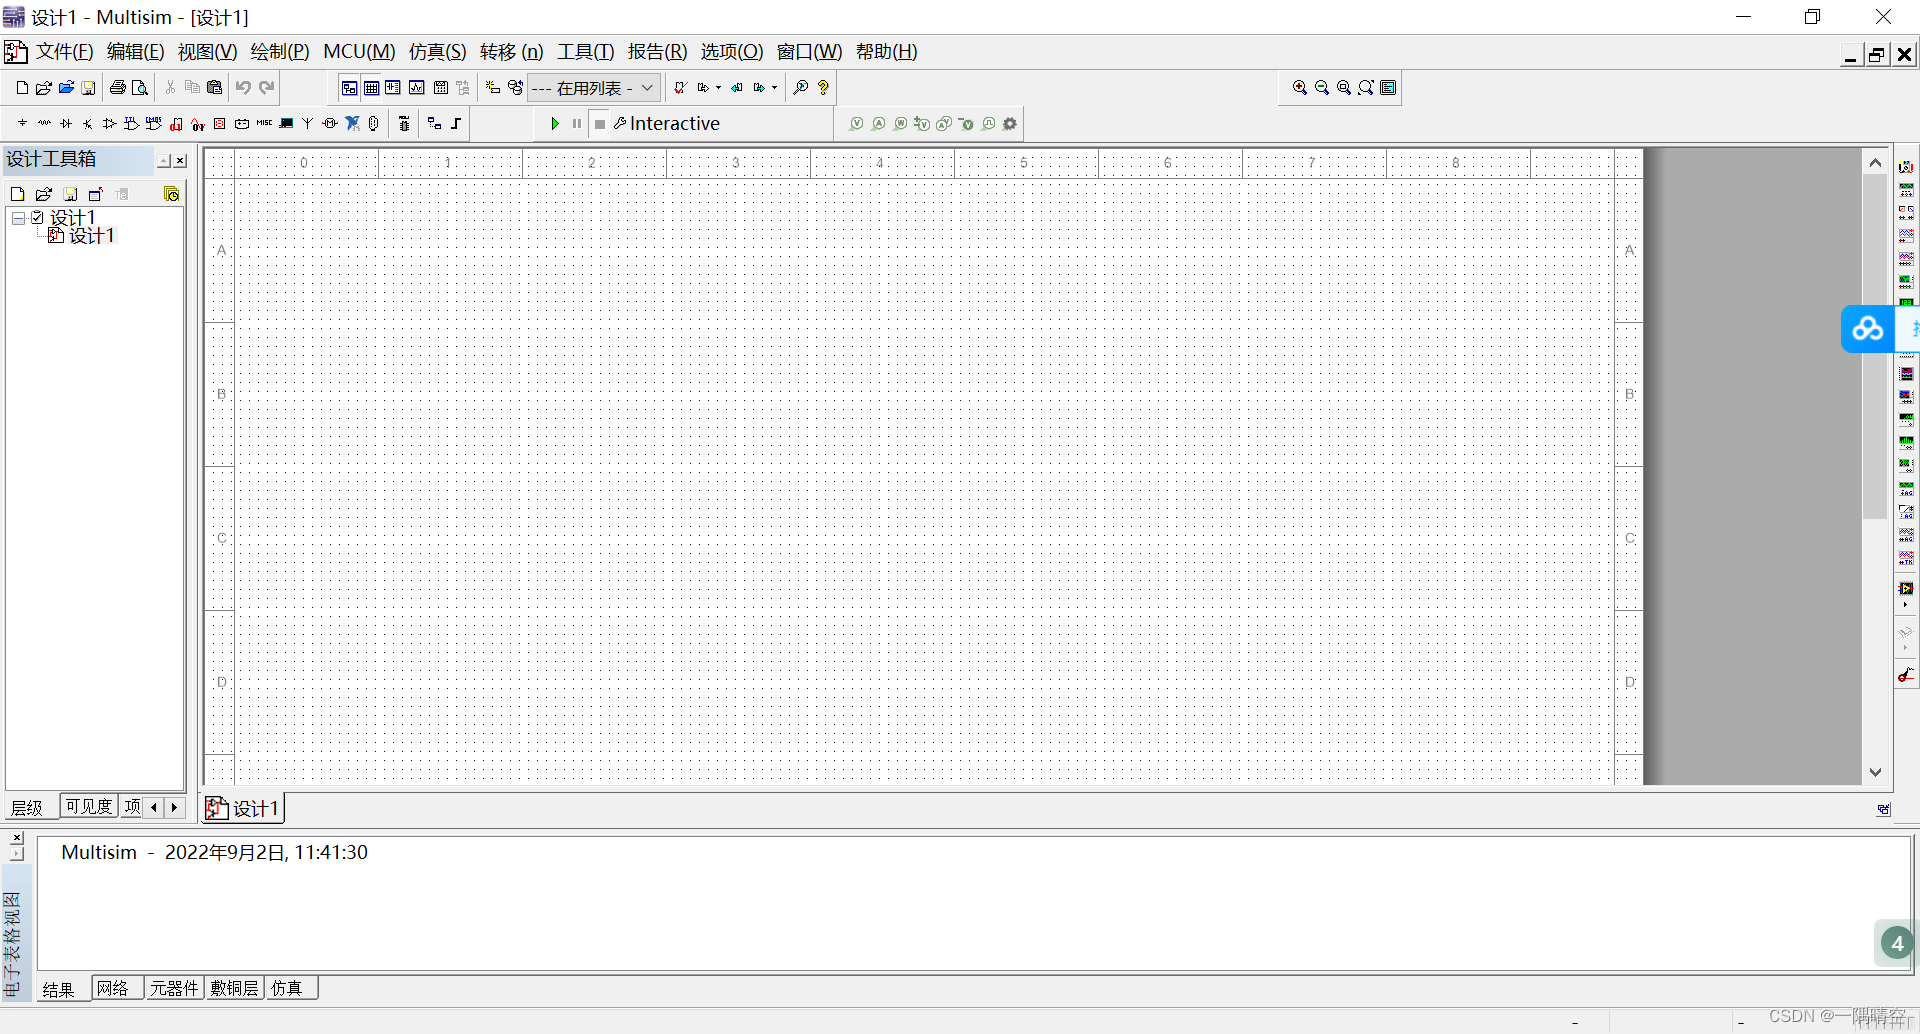
Task: Open the 在用列表 dropdown
Action: pyautogui.click(x=594, y=88)
